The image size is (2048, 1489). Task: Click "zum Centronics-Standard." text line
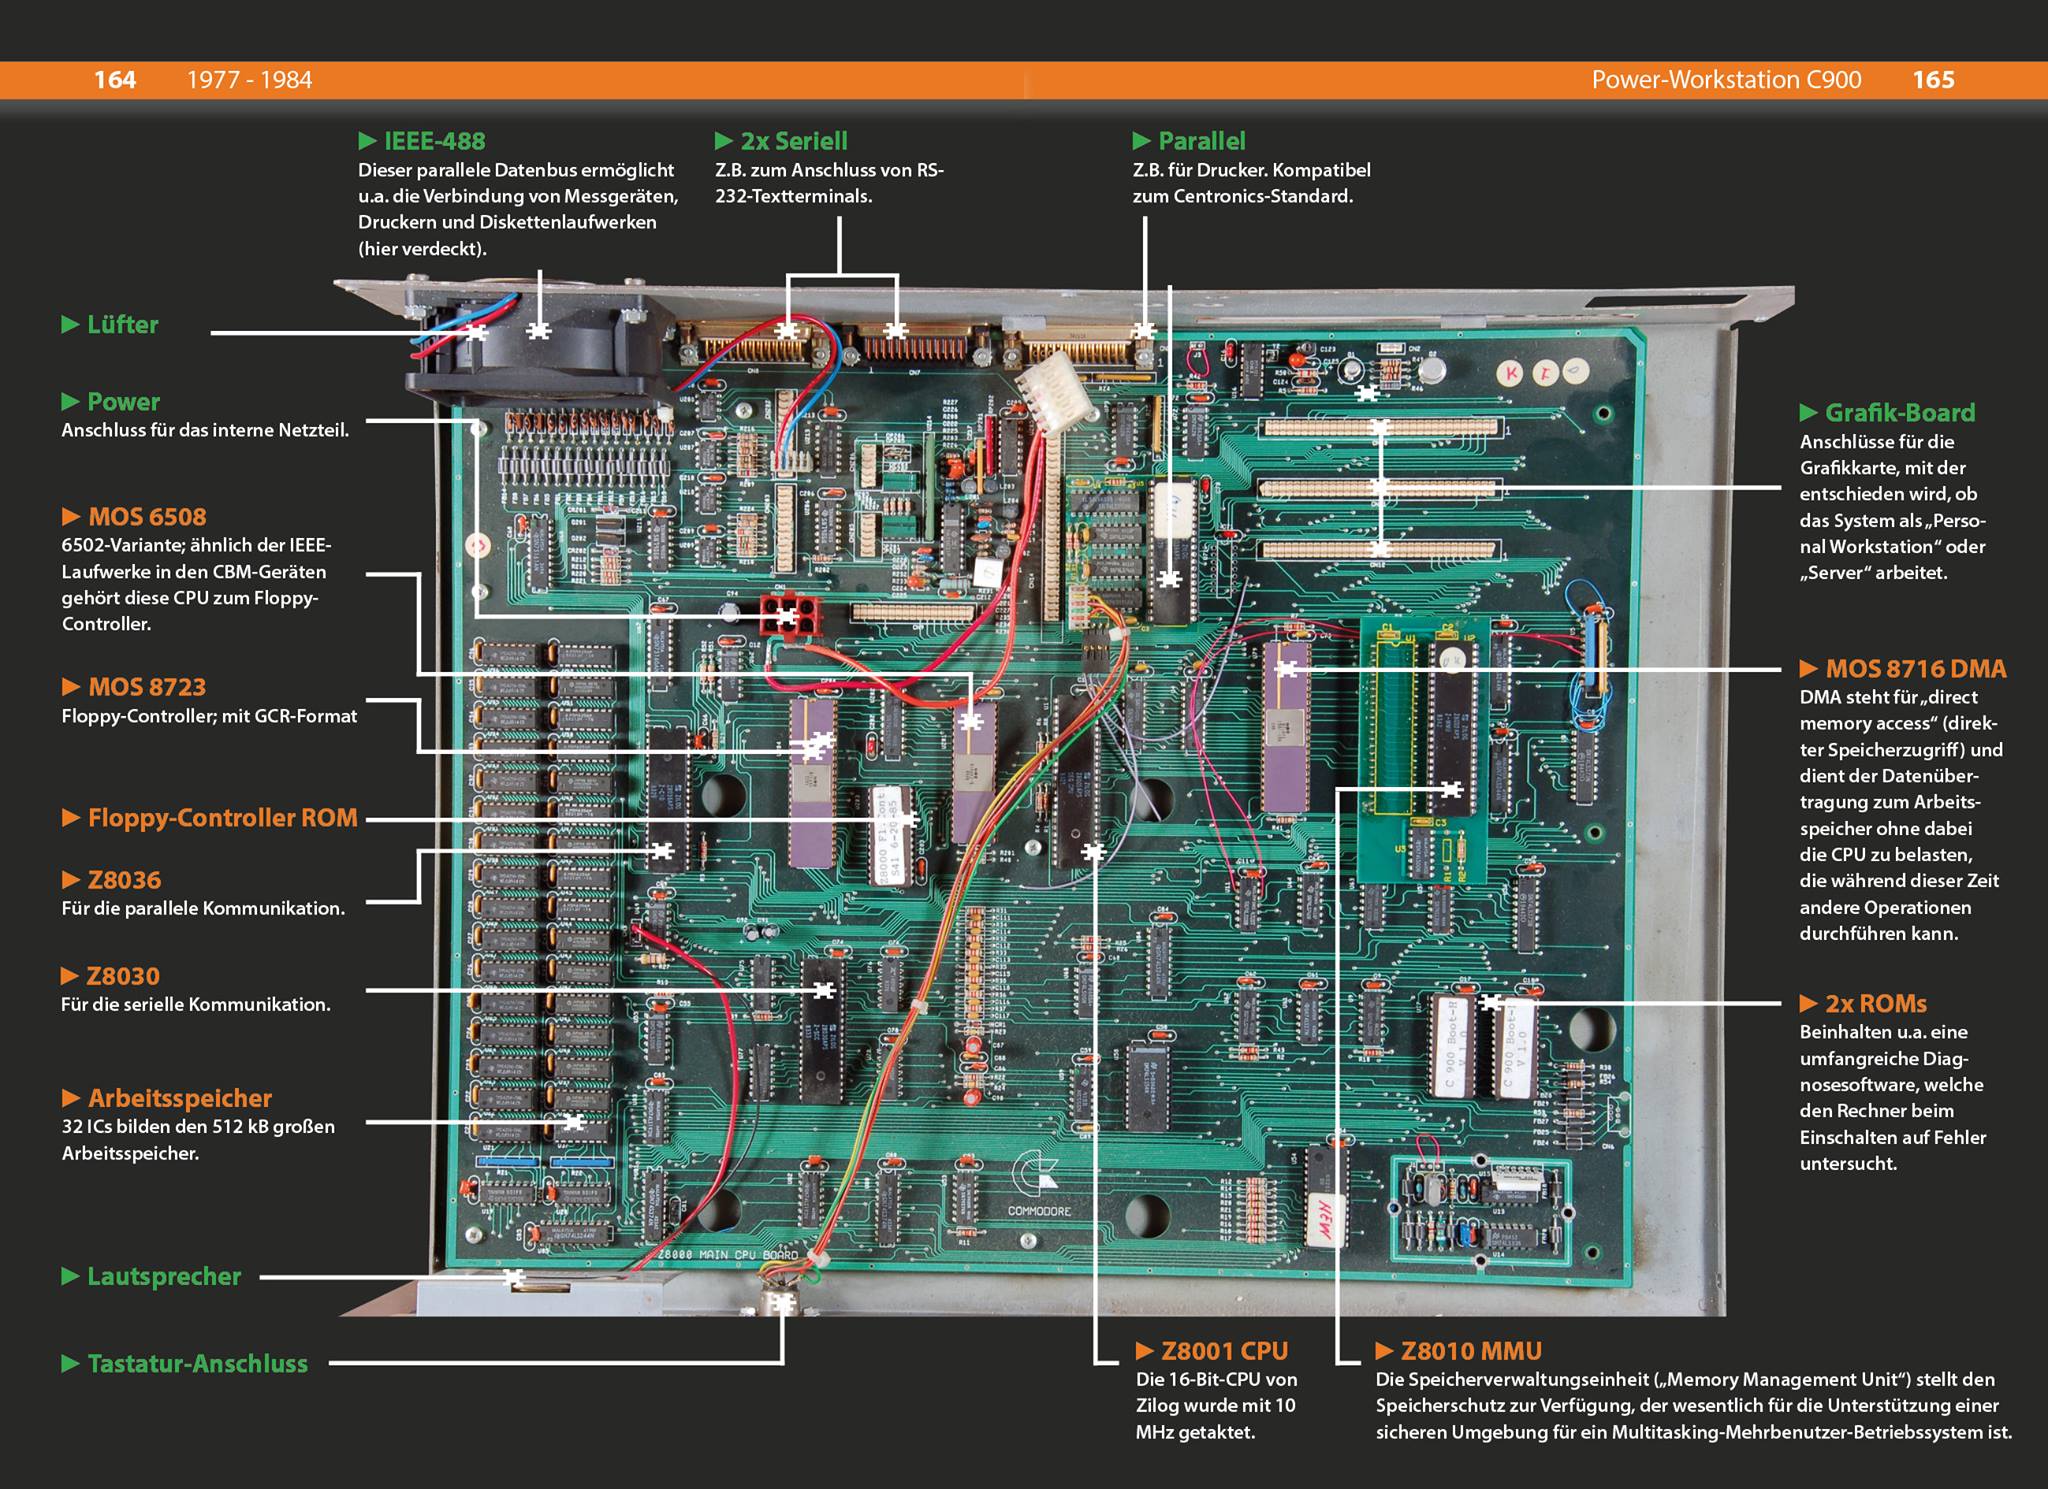[x=1243, y=196]
